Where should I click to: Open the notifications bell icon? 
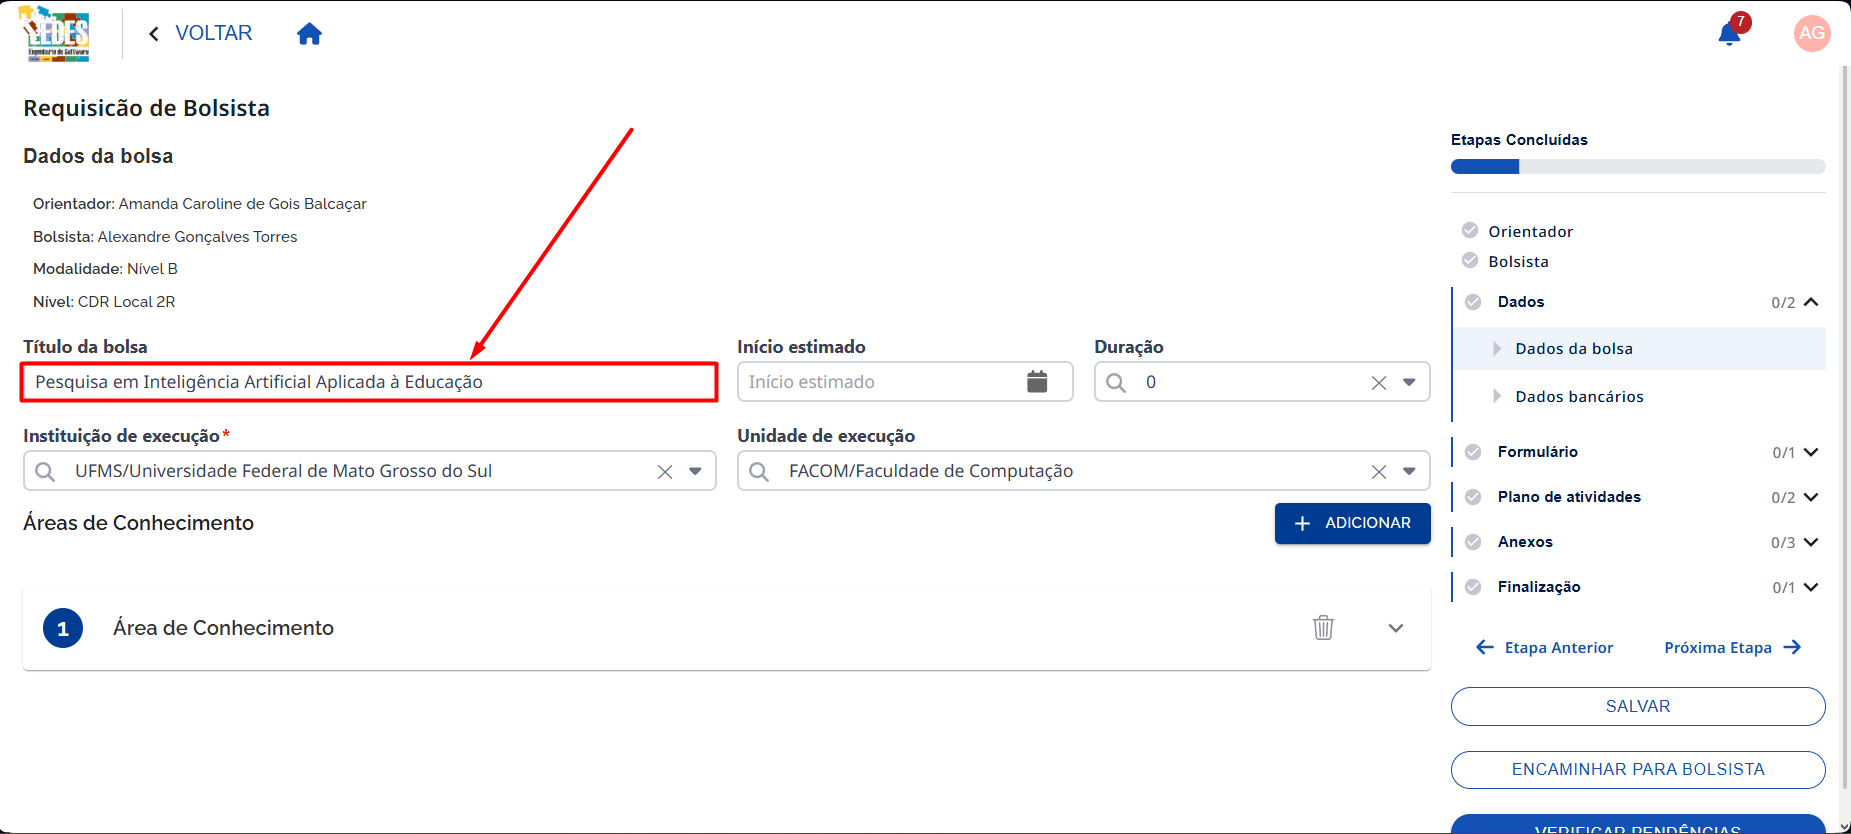1730,33
